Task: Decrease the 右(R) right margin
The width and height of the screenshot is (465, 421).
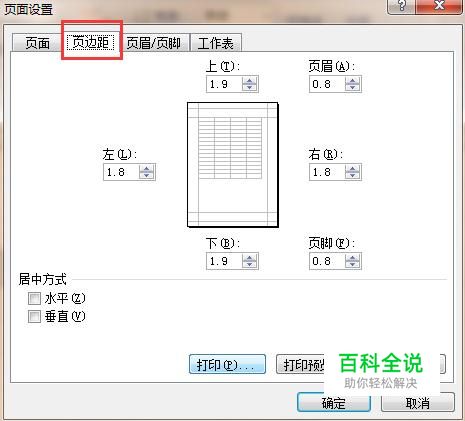Action: [x=353, y=176]
